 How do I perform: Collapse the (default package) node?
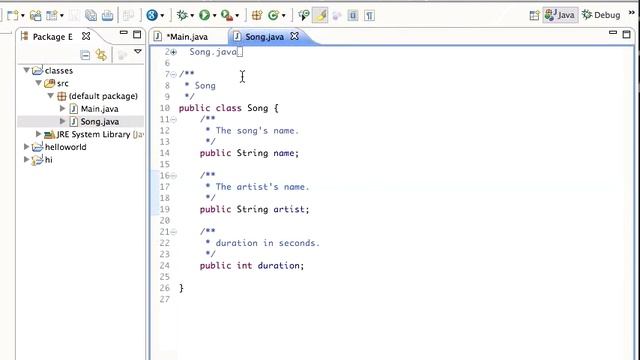(51, 96)
